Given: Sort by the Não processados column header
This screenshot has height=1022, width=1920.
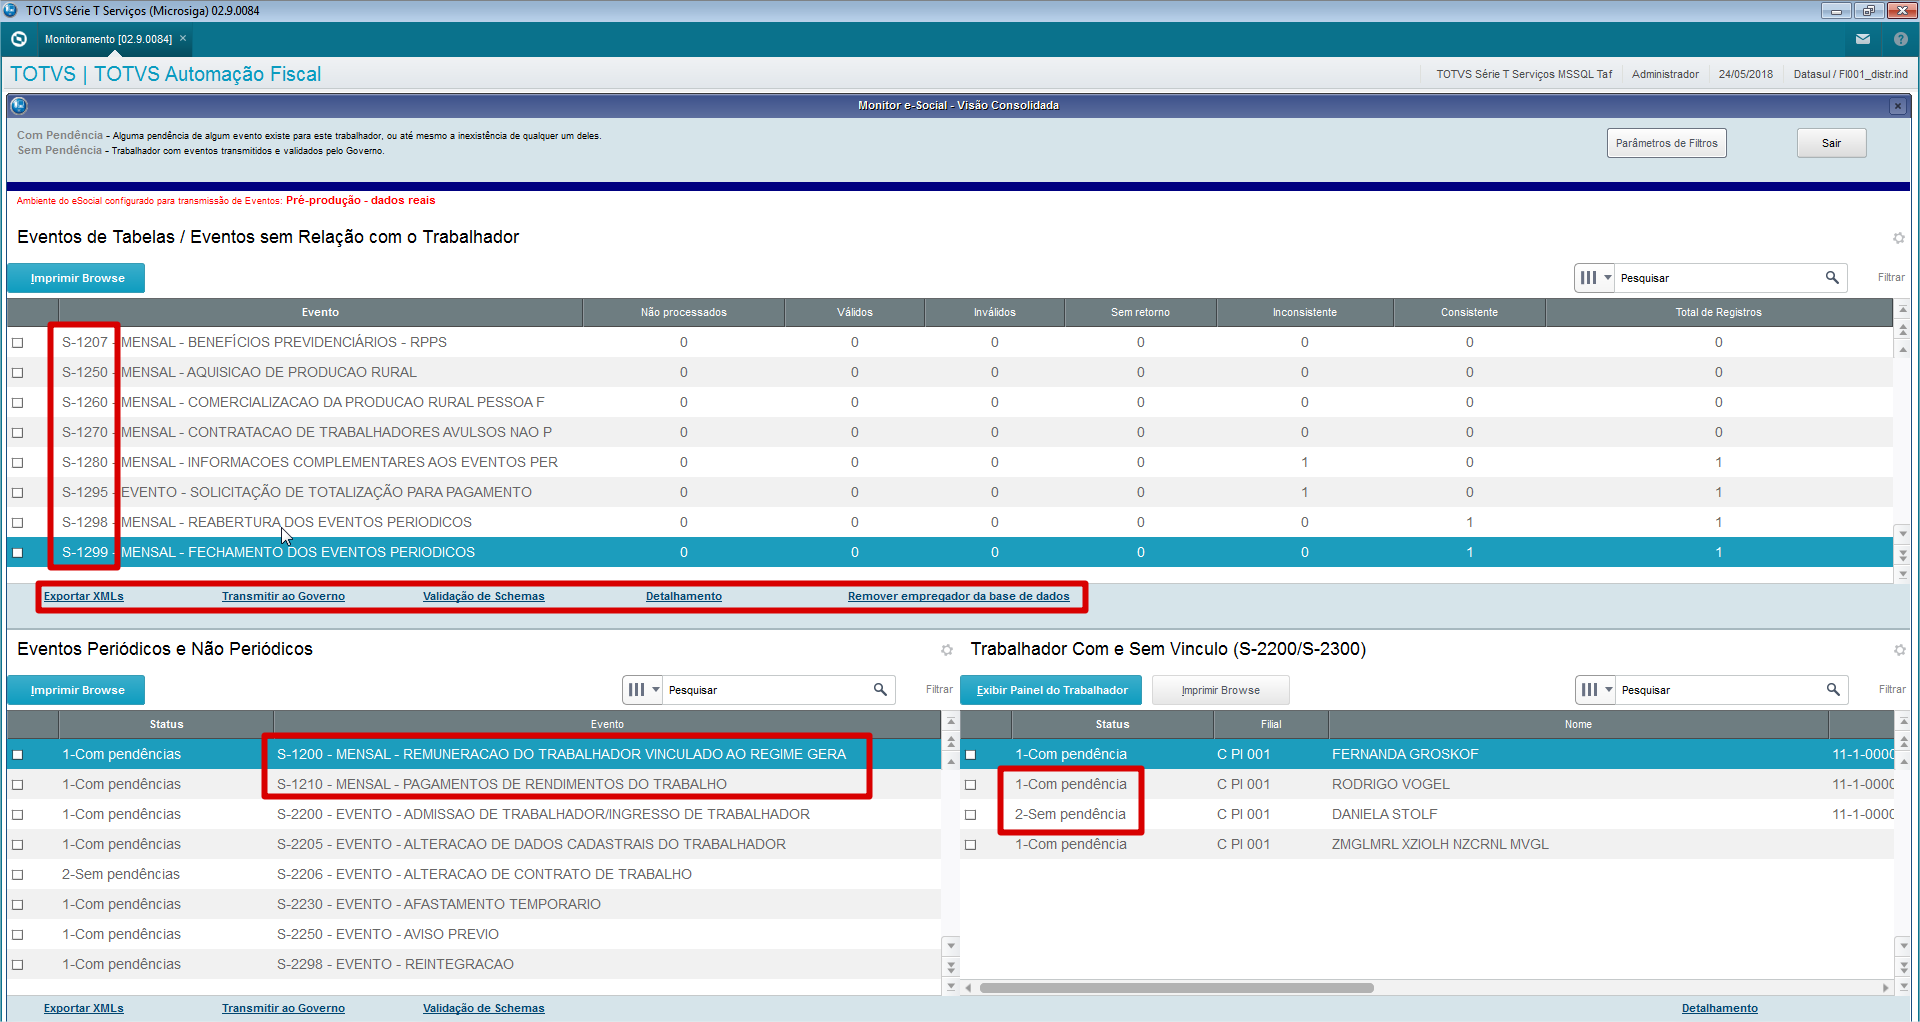Looking at the screenshot, I should coord(684,313).
